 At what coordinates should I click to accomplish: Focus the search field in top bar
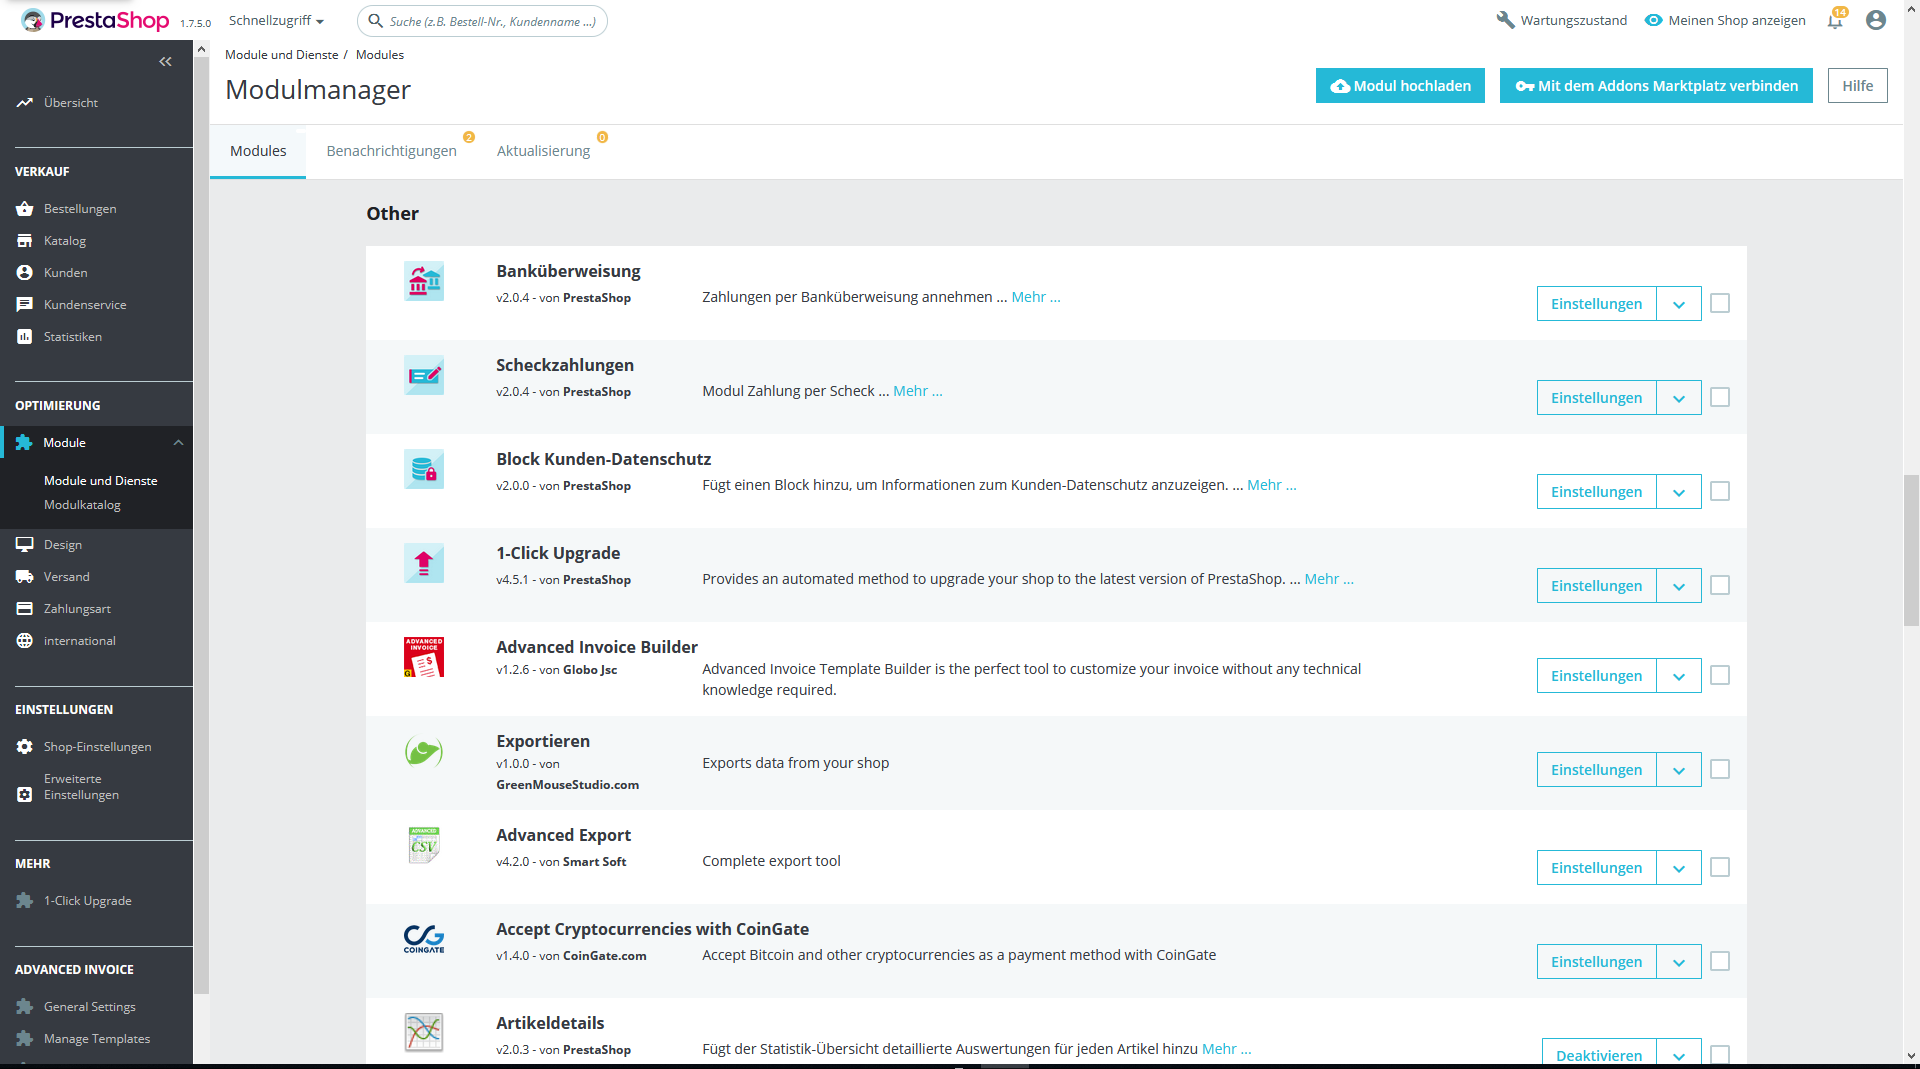[x=482, y=21]
